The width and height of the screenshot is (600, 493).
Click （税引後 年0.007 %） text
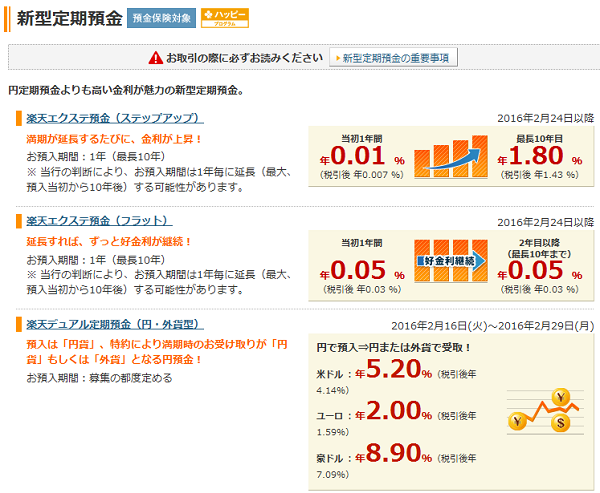pyautogui.click(x=362, y=175)
